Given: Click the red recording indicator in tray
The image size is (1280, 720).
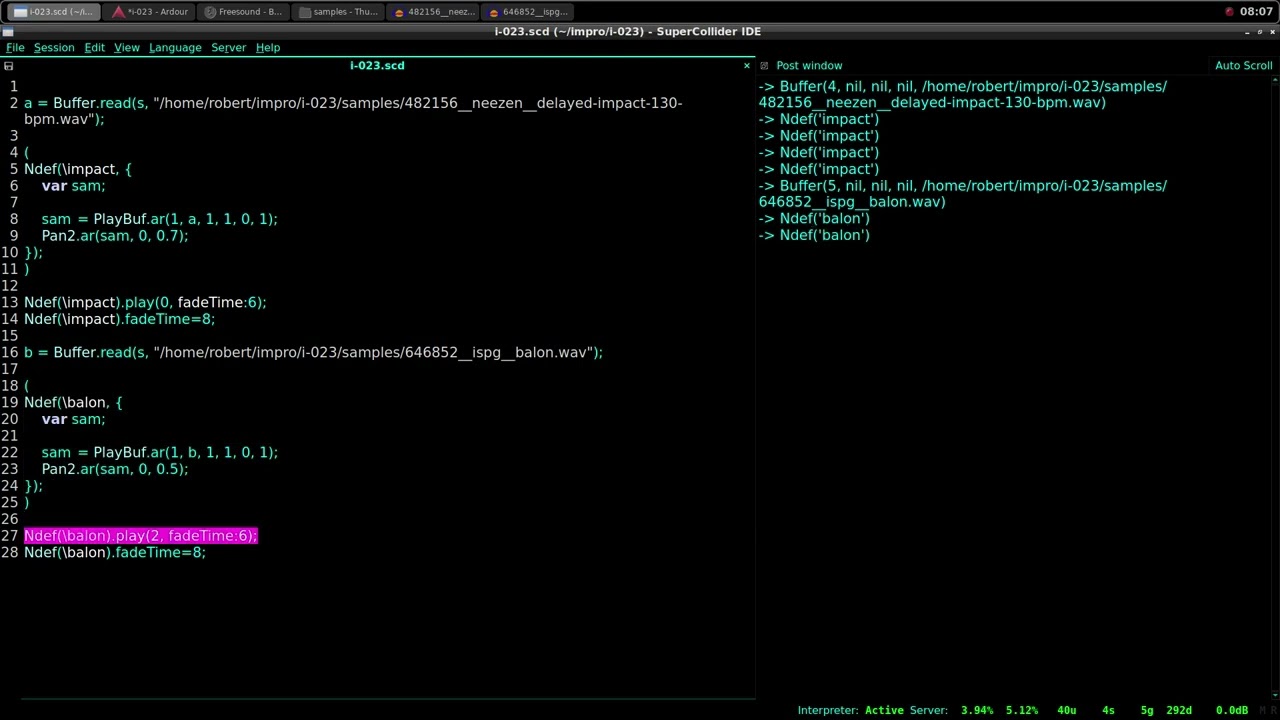Looking at the screenshot, I should click(x=1229, y=12).
